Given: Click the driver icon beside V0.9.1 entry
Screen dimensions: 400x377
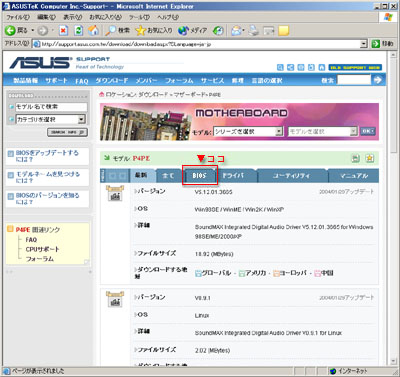Looking at the screenshot, I should [115, 299].
